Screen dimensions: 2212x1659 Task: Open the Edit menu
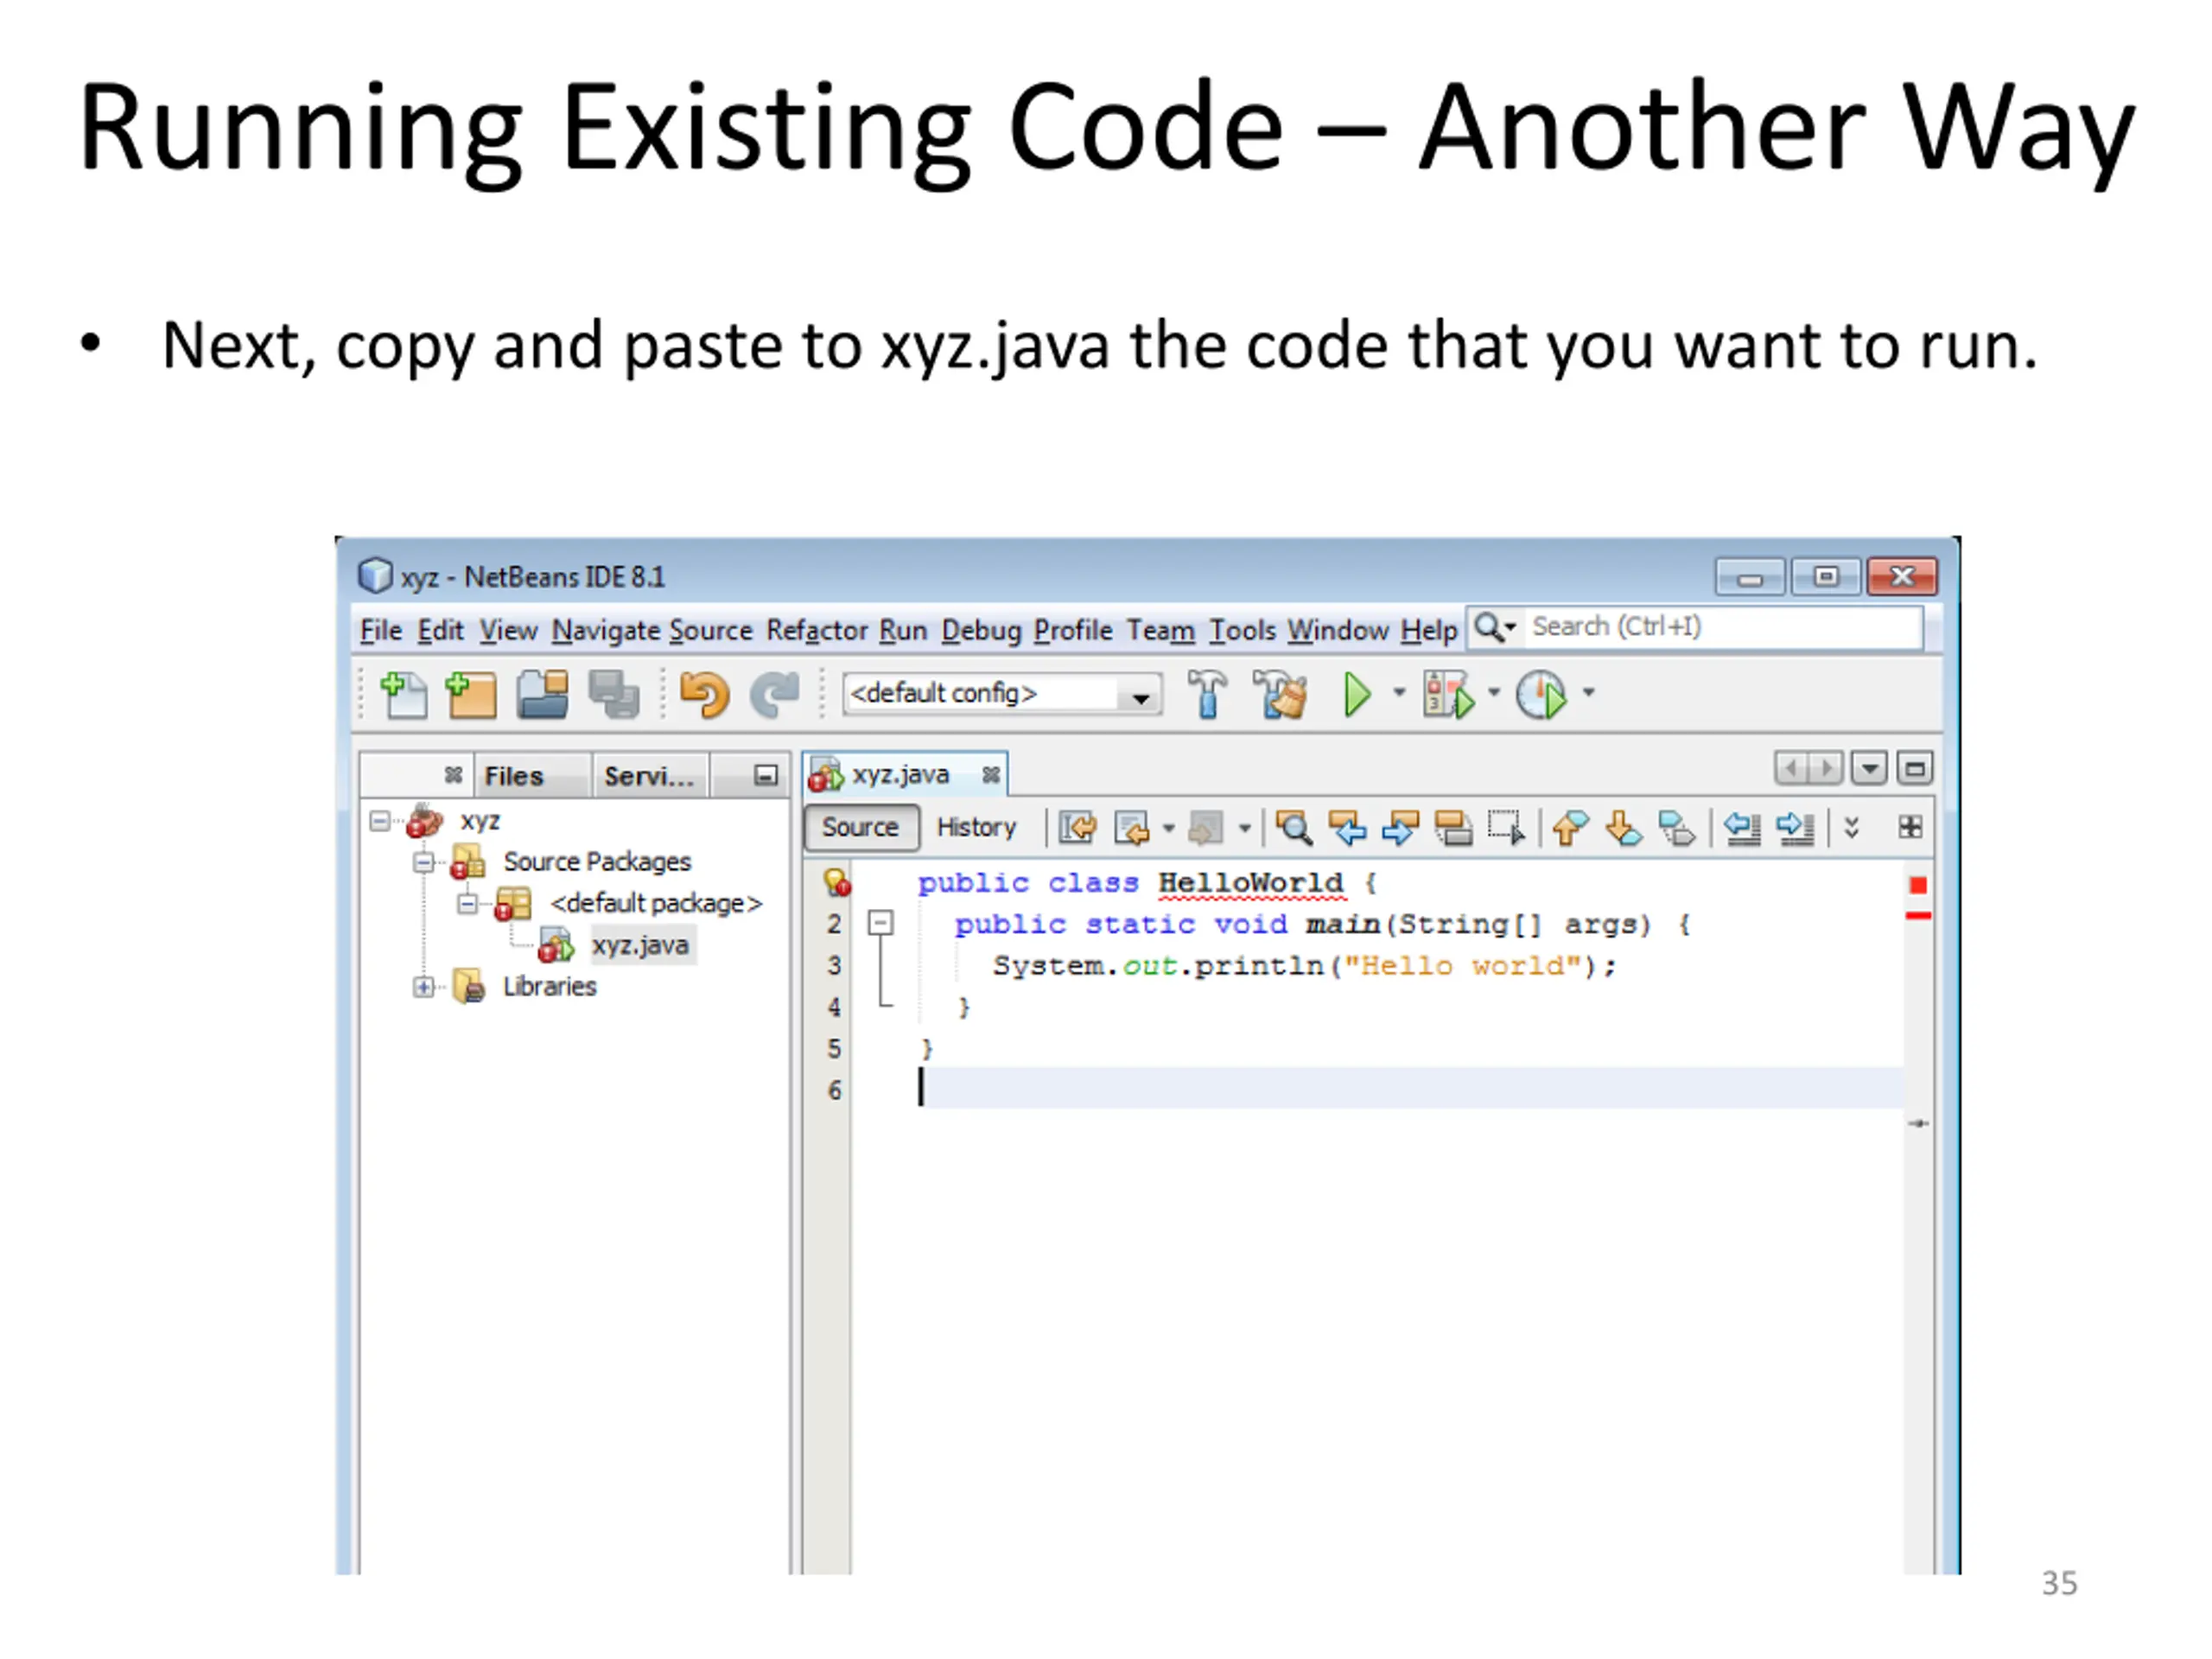tap(441, 630)
